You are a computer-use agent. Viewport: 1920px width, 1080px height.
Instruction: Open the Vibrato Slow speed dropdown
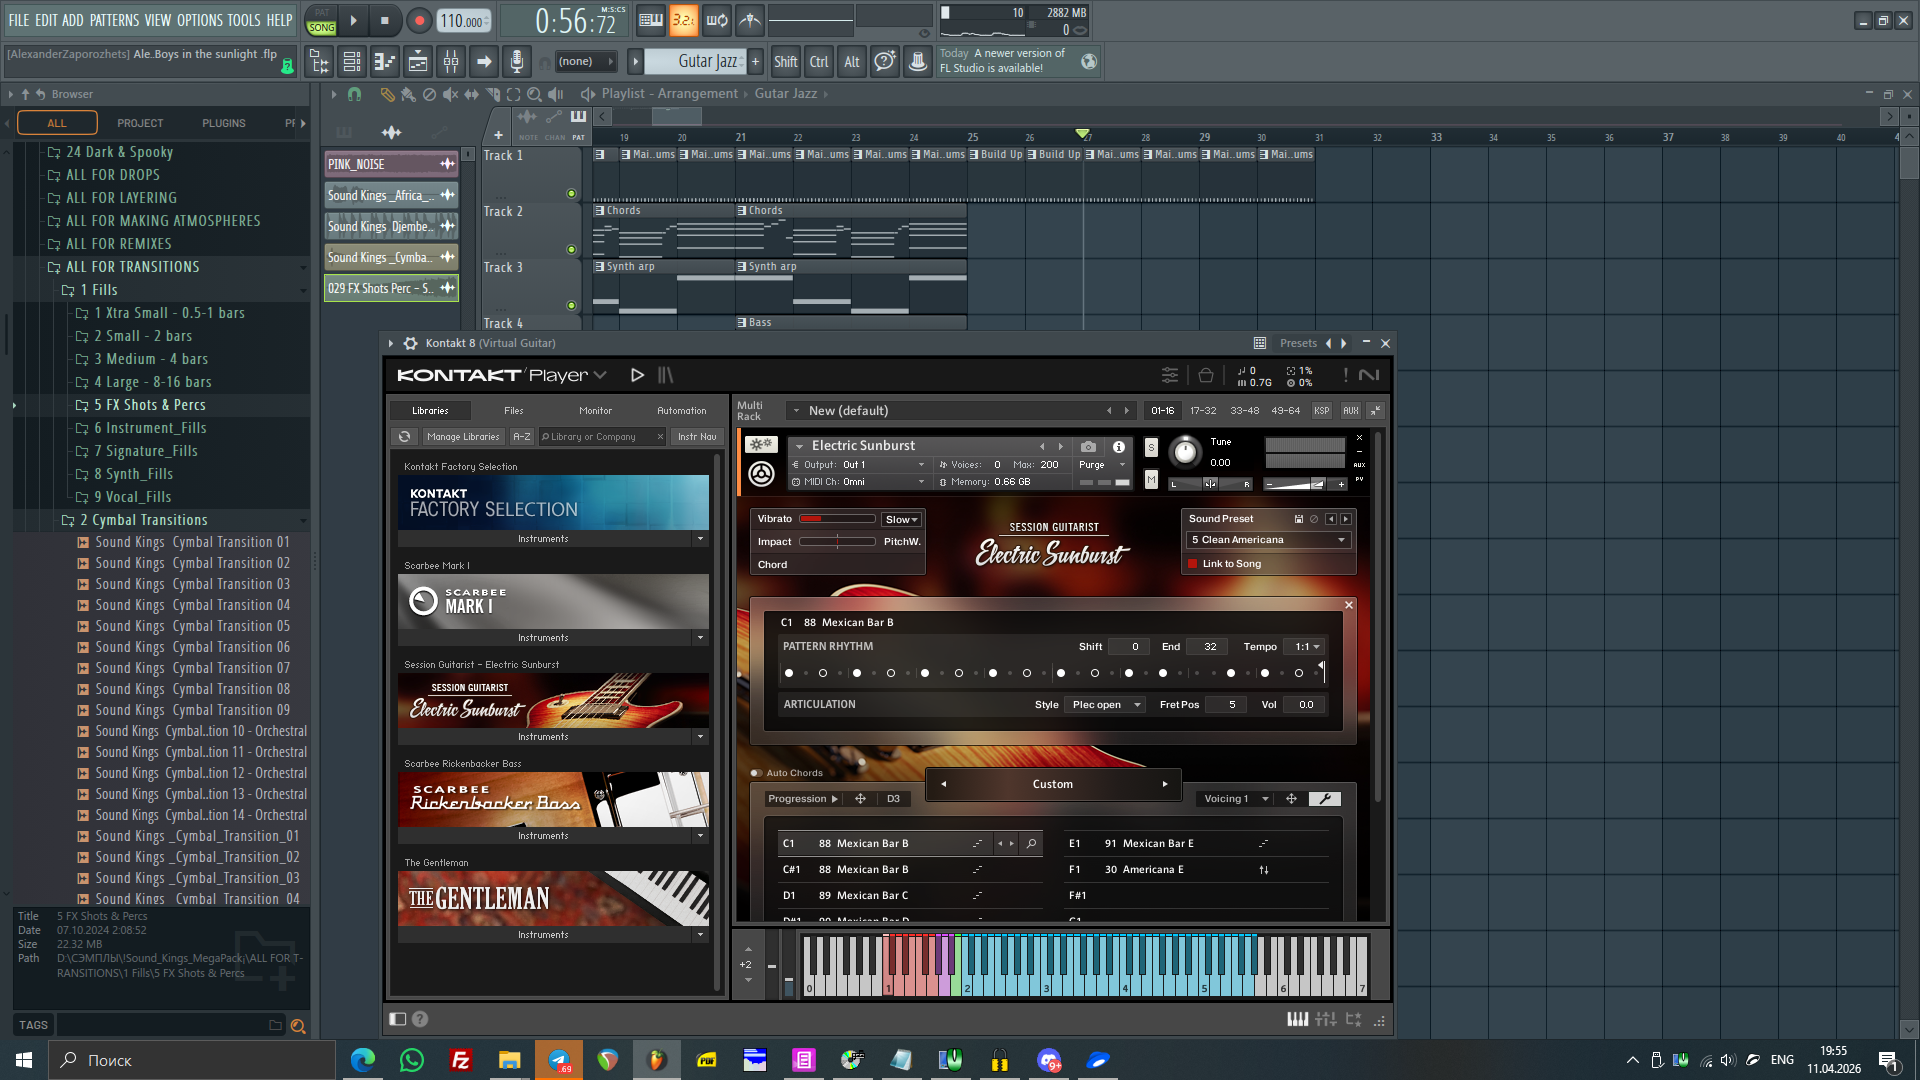pyautogui.click(x=901, y=519)
